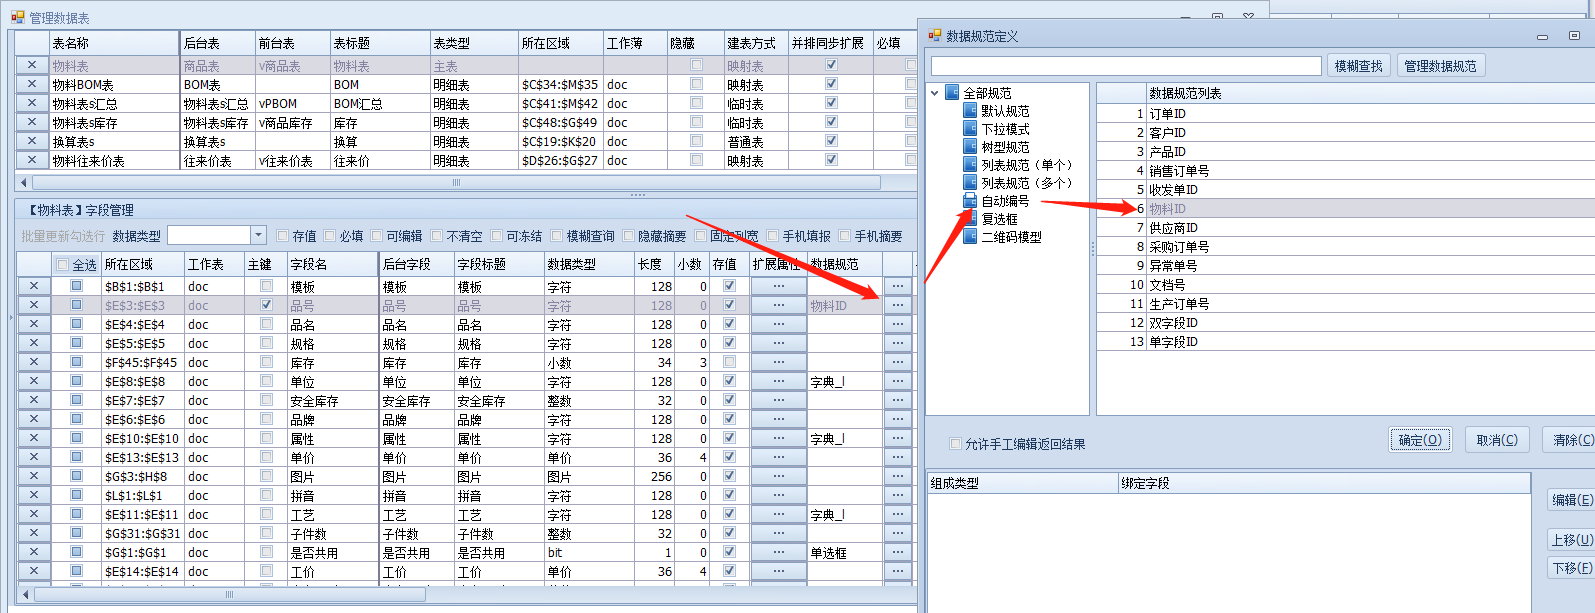
Task: Open data spec ellipsis for 品号 row
Action: pos(897,305)
